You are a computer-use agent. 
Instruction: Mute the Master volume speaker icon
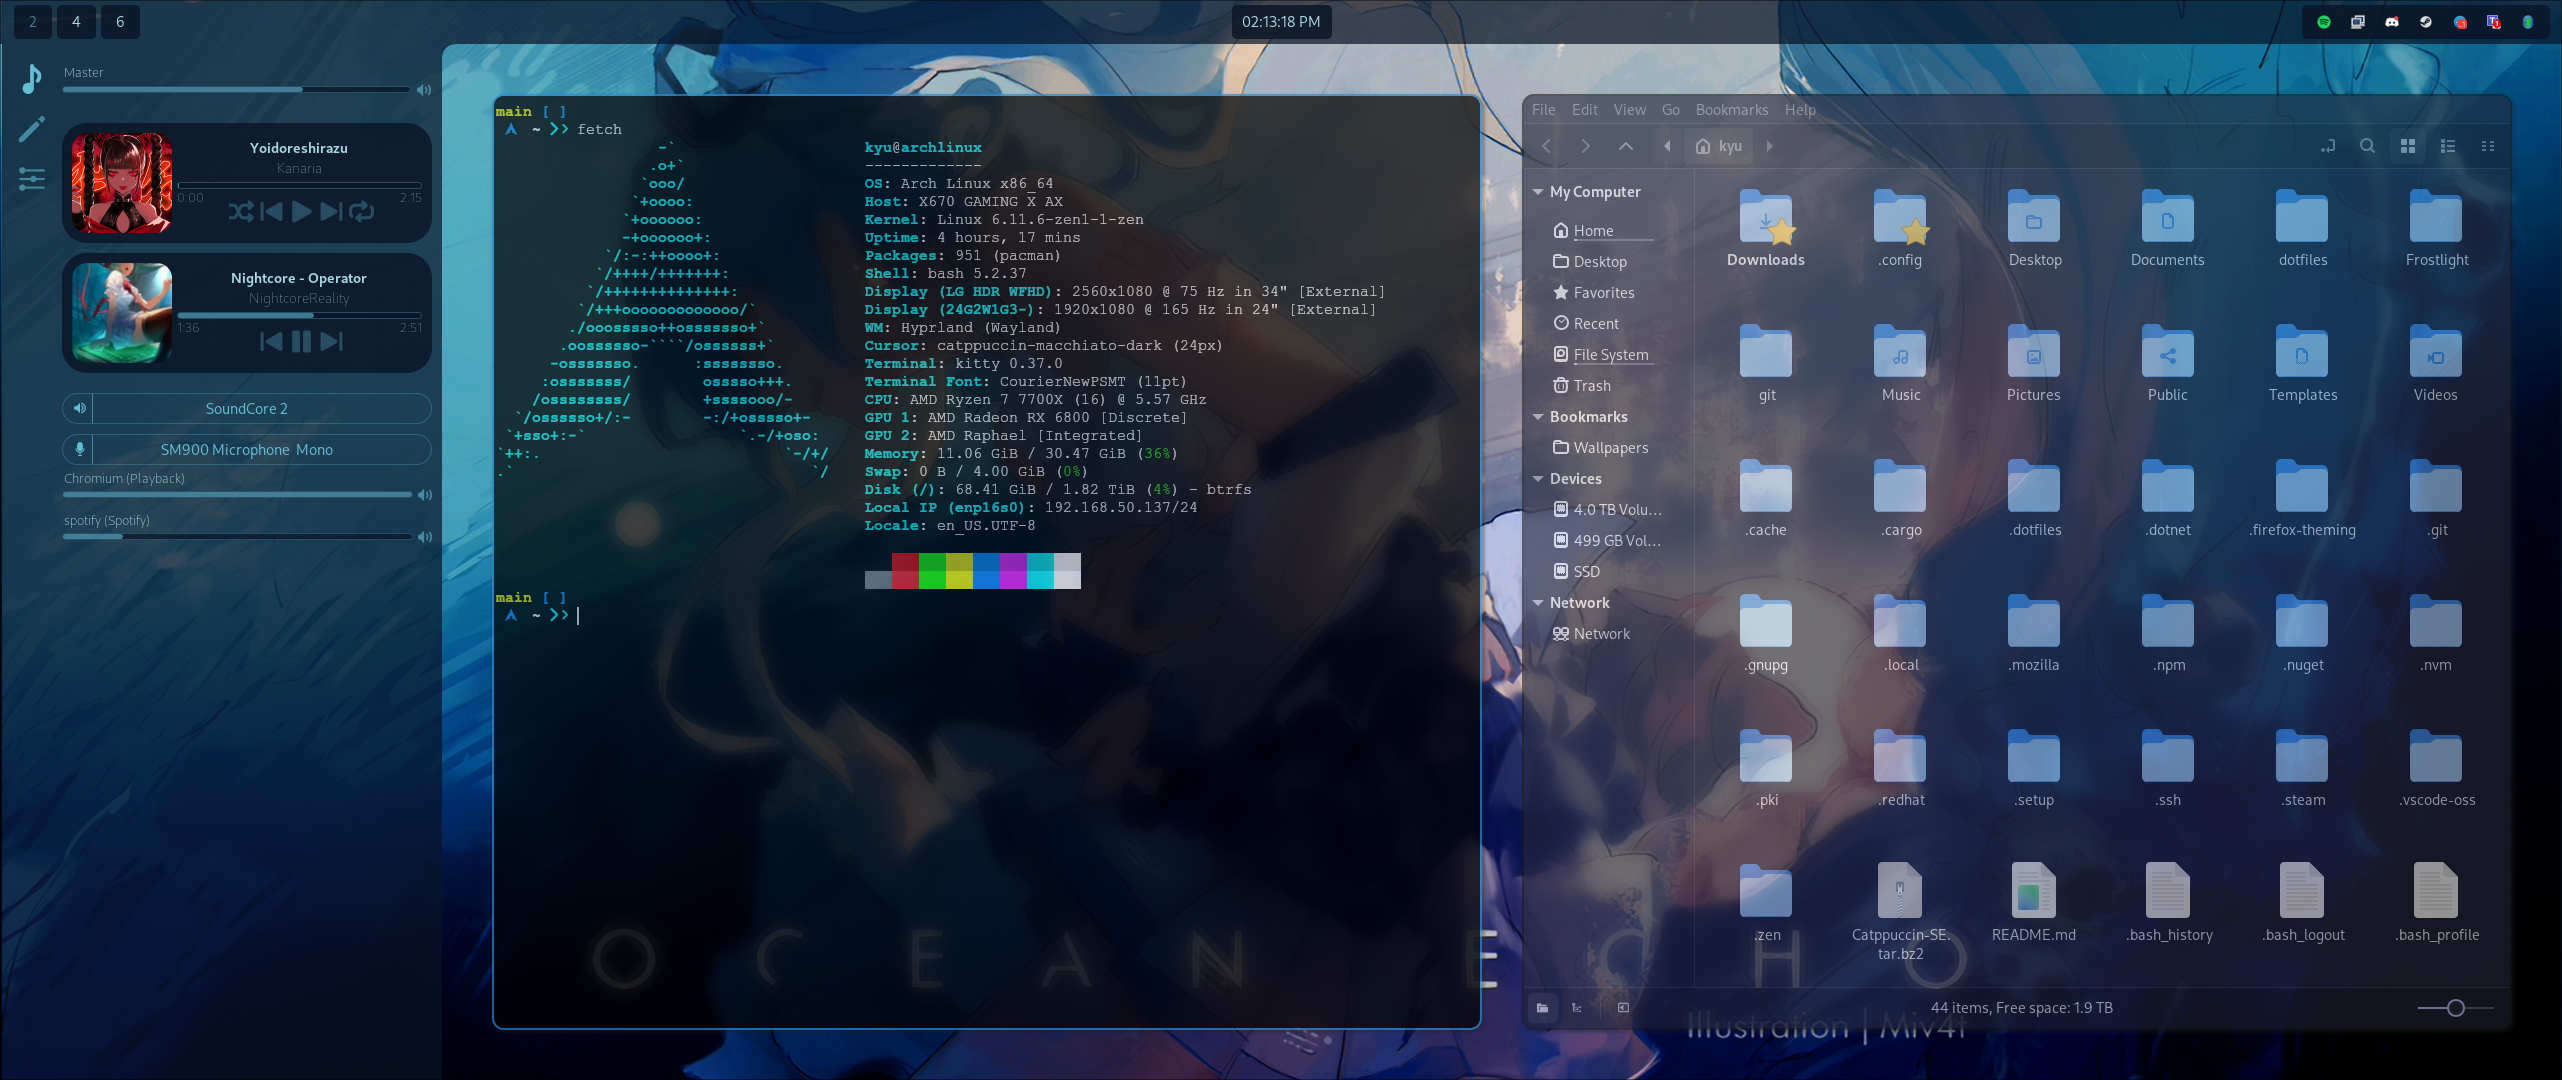pos(424,90)
